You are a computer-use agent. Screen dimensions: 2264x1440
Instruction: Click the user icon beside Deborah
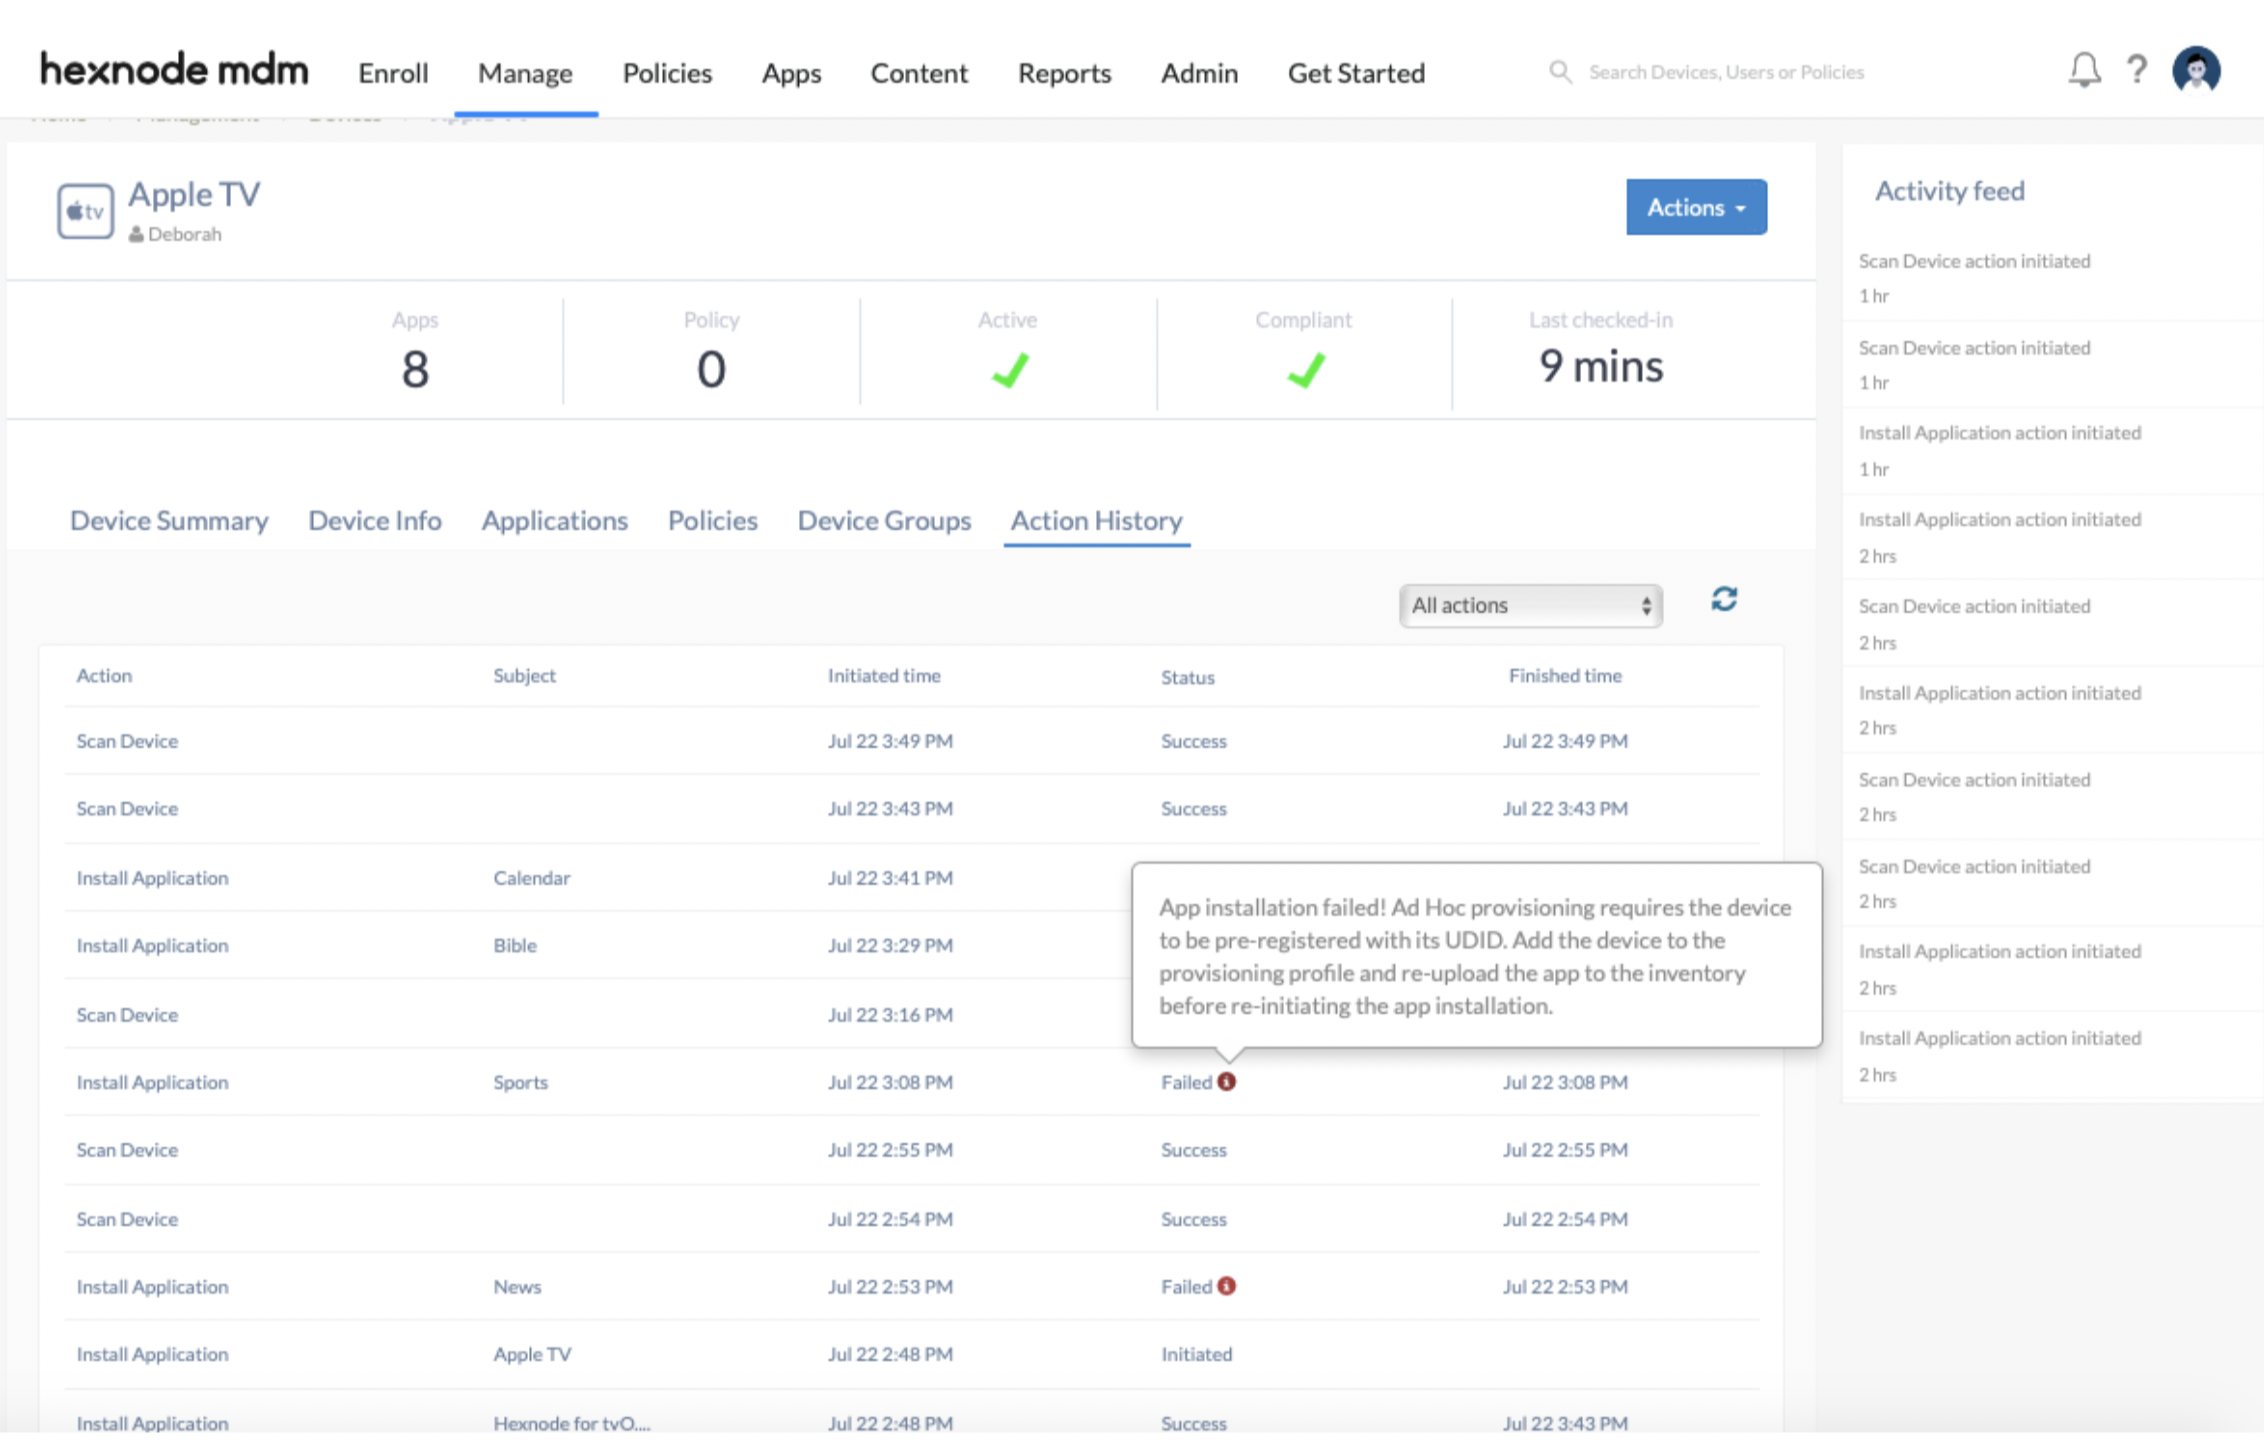(x=136, y=234)
